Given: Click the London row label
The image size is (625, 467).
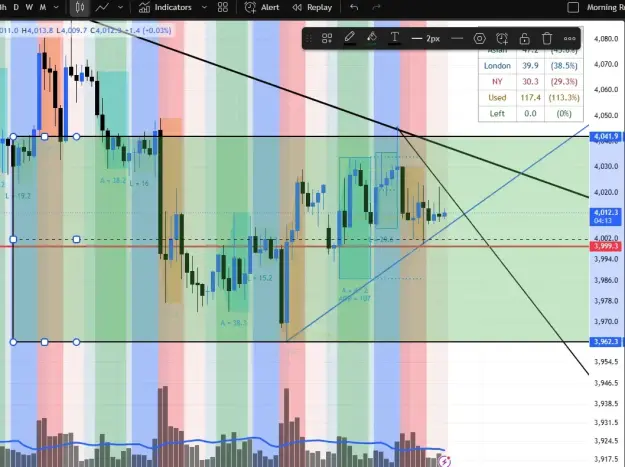Looking at the screenshot, I should click(497, 66).
